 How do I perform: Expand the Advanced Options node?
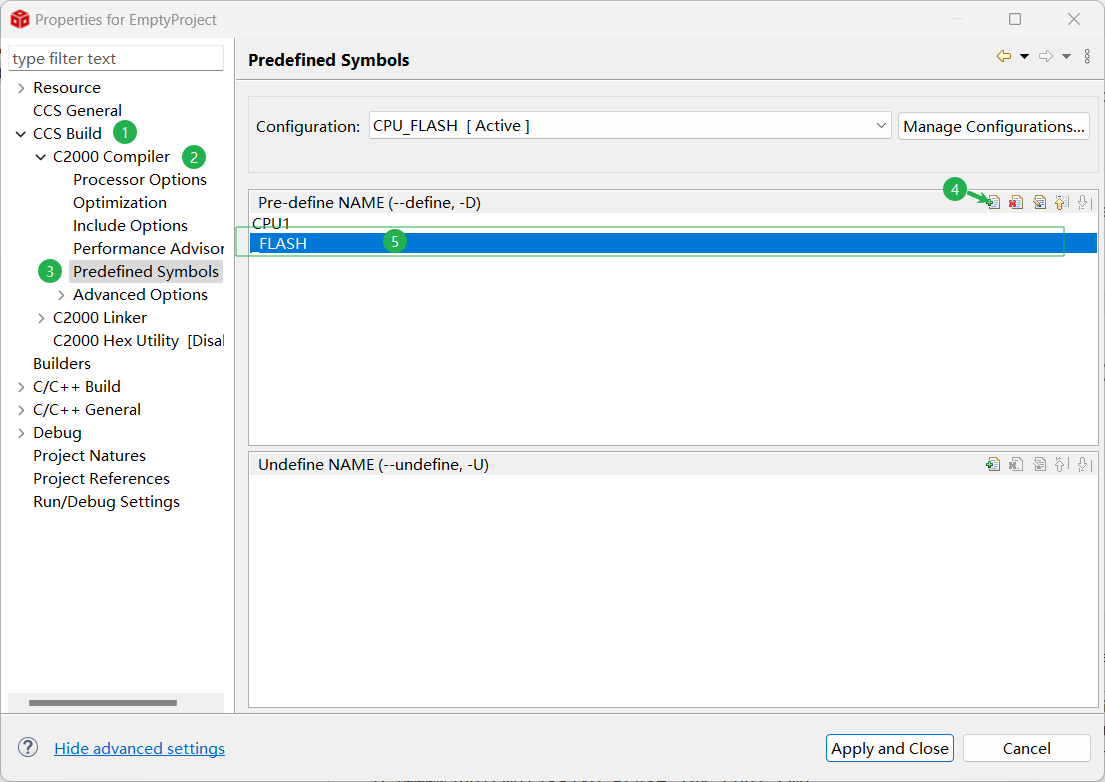61,295
